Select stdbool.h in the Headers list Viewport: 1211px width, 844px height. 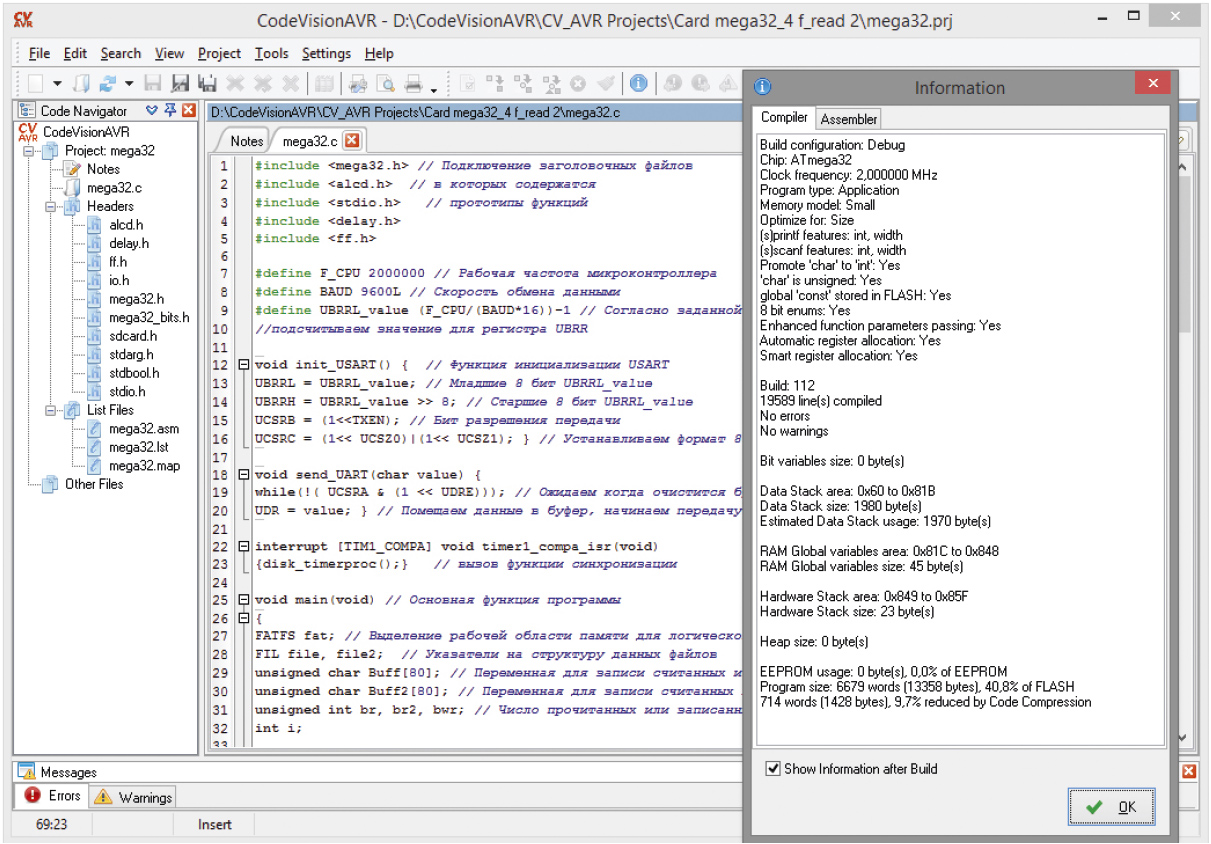(x=134, y=373)
